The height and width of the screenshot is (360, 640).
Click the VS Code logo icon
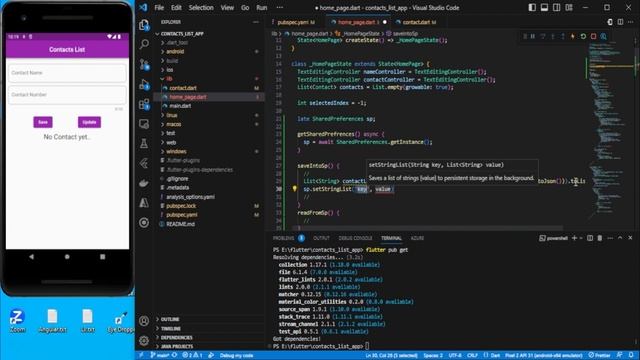pyautogui.click(x=143, y=7)
